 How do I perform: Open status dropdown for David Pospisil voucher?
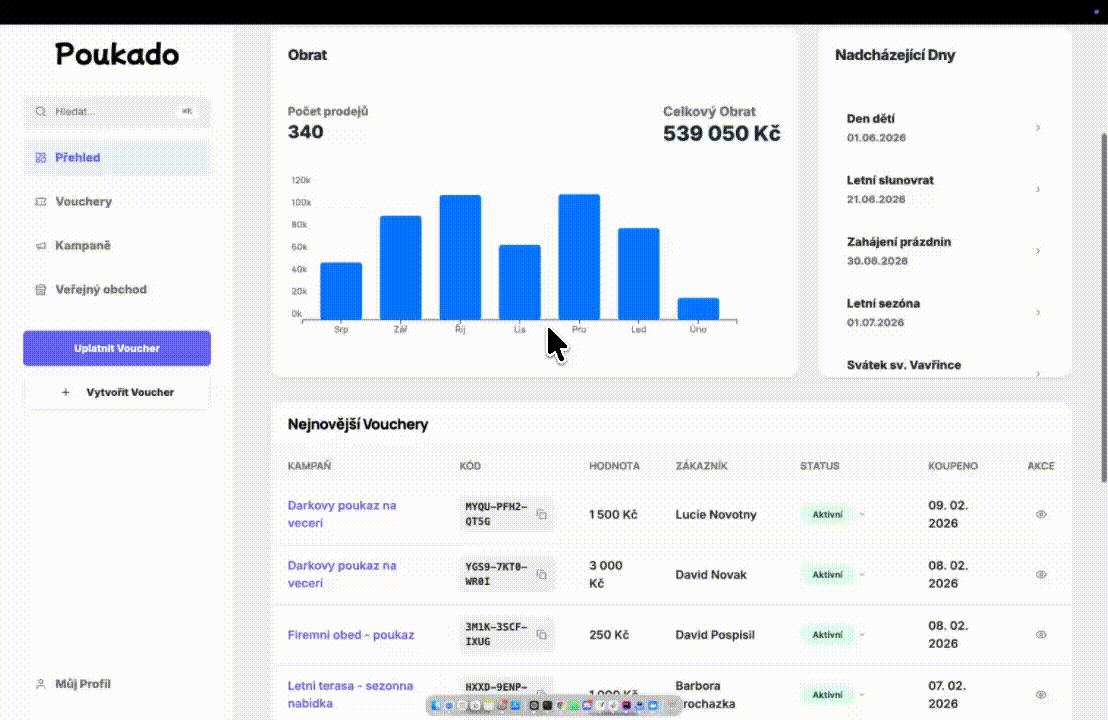pyautogui.click(x=862, y=635)
